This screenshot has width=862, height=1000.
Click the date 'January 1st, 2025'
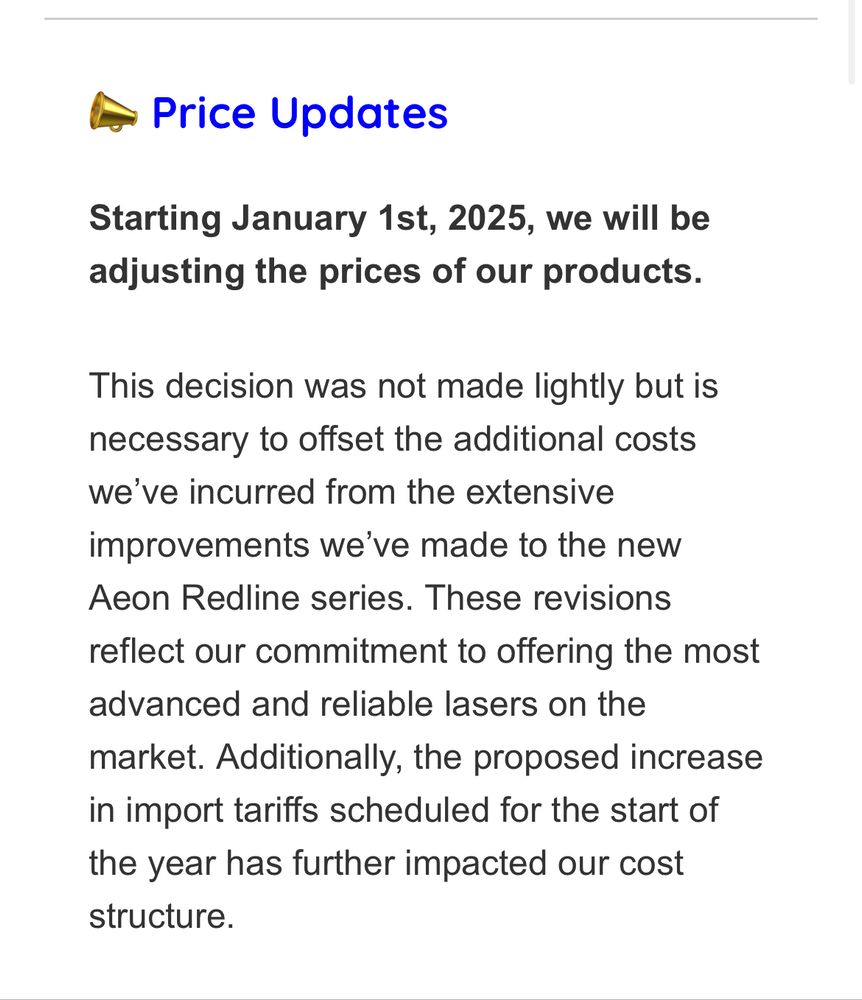(x=379, y=218)
